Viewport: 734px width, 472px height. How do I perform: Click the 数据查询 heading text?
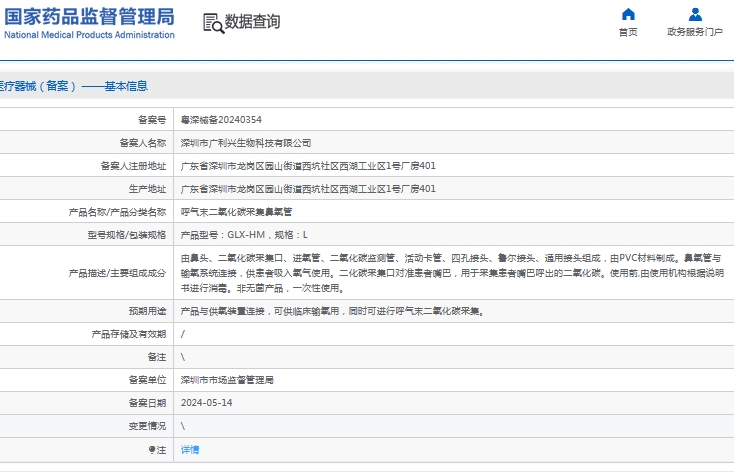[252, 22]
